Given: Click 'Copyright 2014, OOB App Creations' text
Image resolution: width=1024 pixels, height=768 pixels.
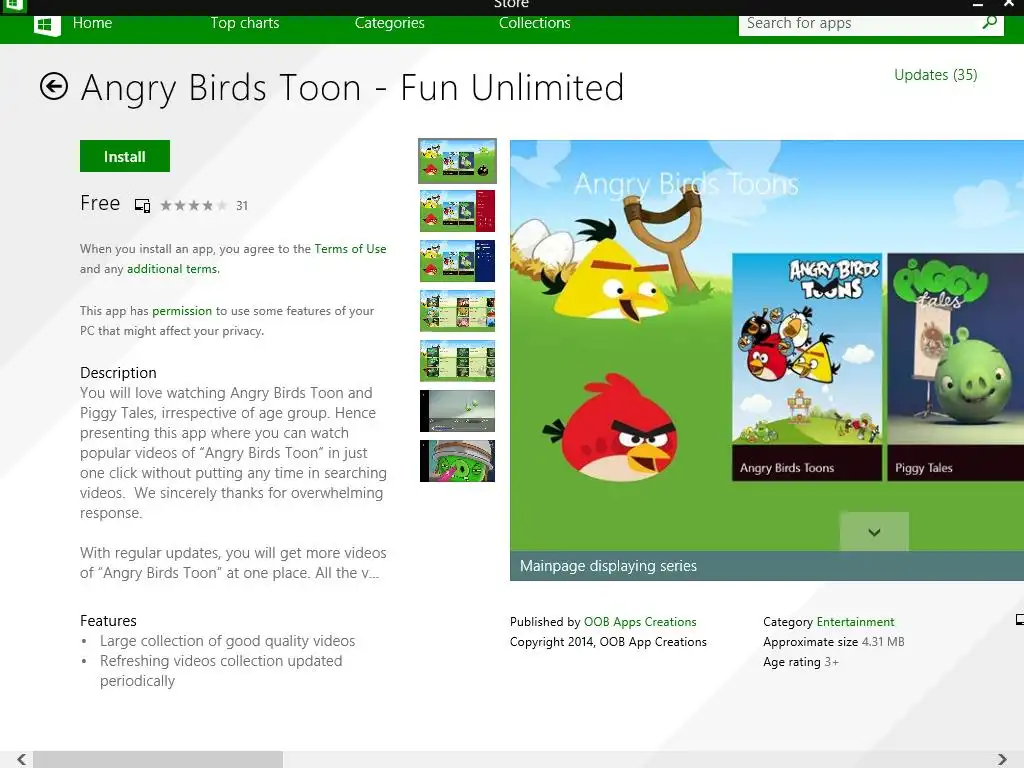Looking at the screenshot, I should (x=608, y=642).
